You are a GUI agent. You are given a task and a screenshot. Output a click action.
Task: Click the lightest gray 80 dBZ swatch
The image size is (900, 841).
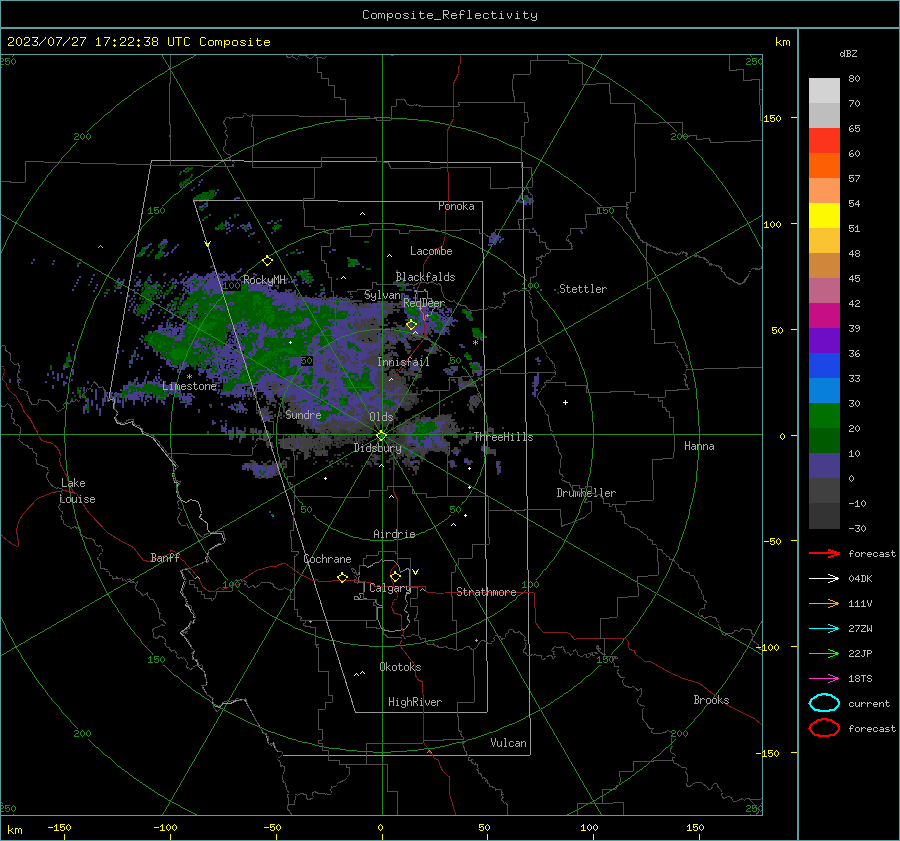click(824, 91)
